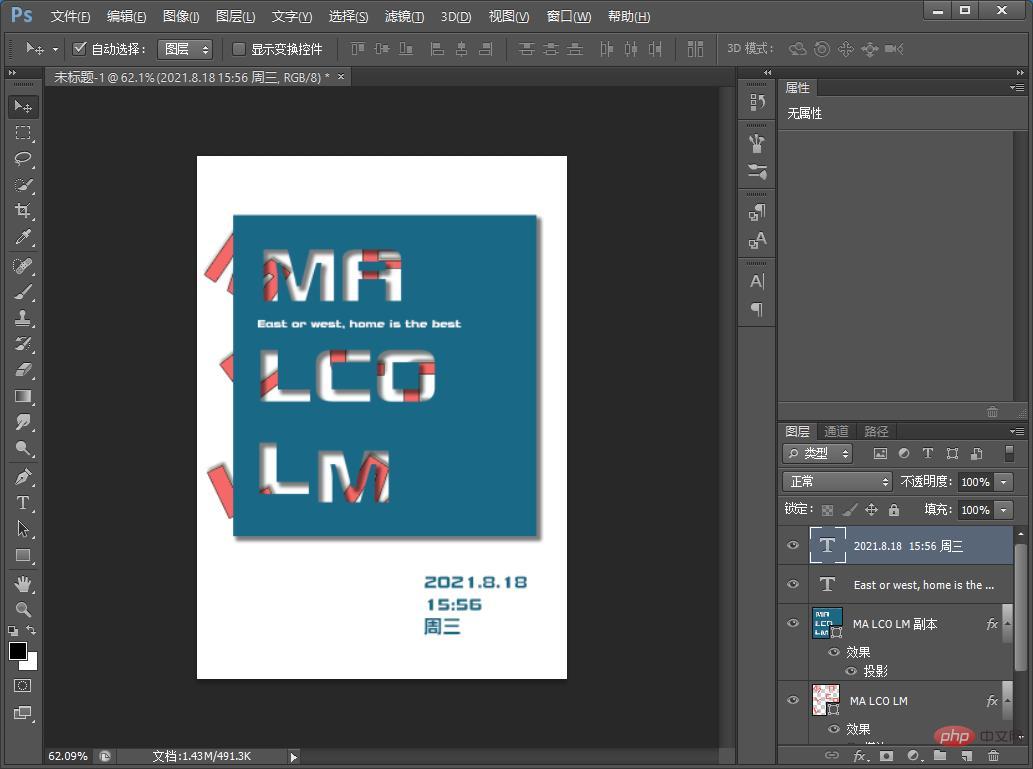Create a new group folder
1033x769 pixels.
pyautogui.click(x=940, y=755)
